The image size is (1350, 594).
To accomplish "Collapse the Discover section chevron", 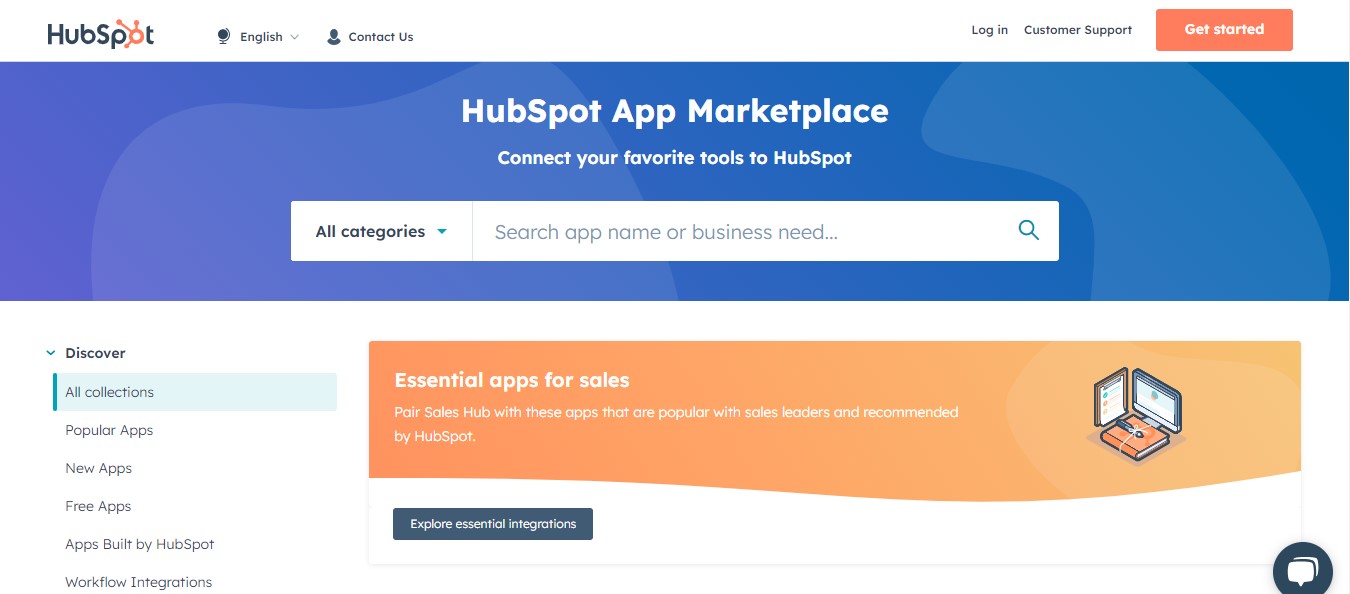I will (x=50, y=353).
